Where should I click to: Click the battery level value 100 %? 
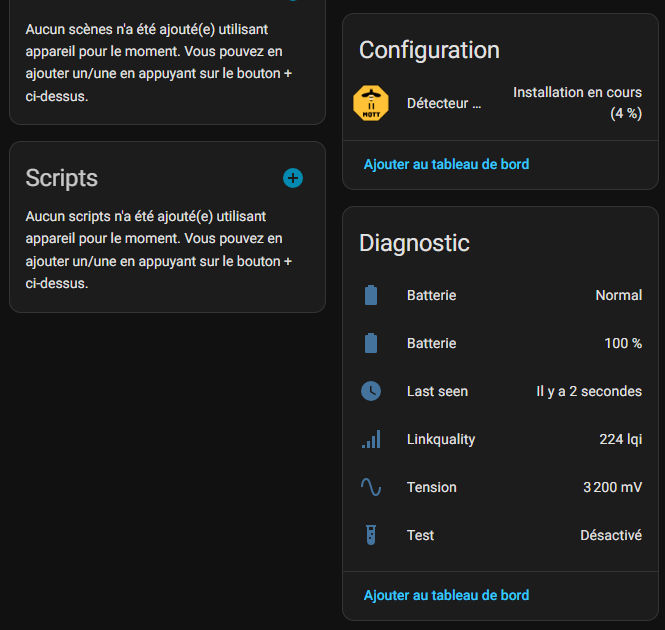[x=623, y=343]
